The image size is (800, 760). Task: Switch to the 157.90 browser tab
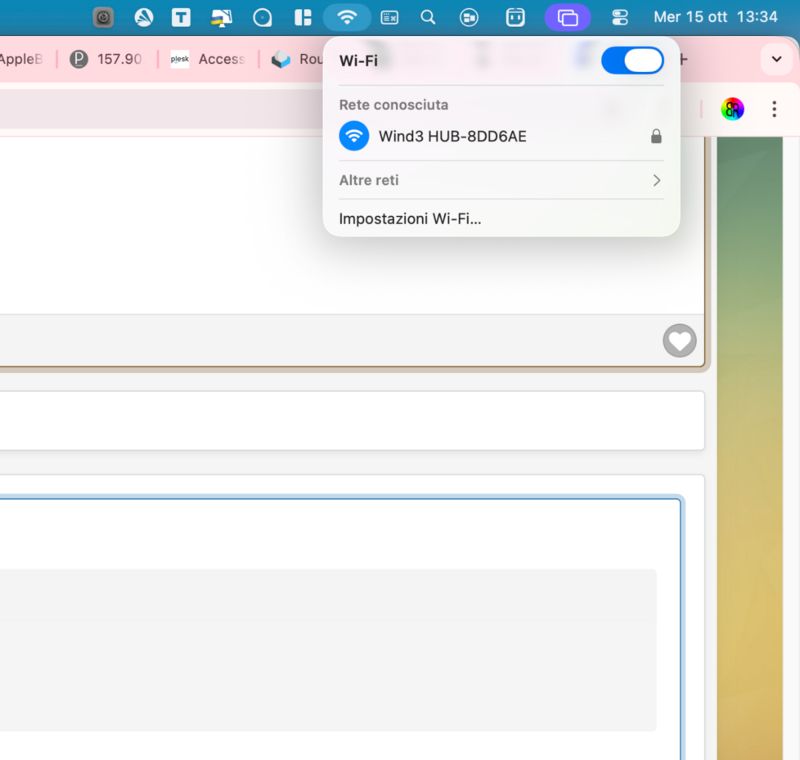(x=107, y=59)
